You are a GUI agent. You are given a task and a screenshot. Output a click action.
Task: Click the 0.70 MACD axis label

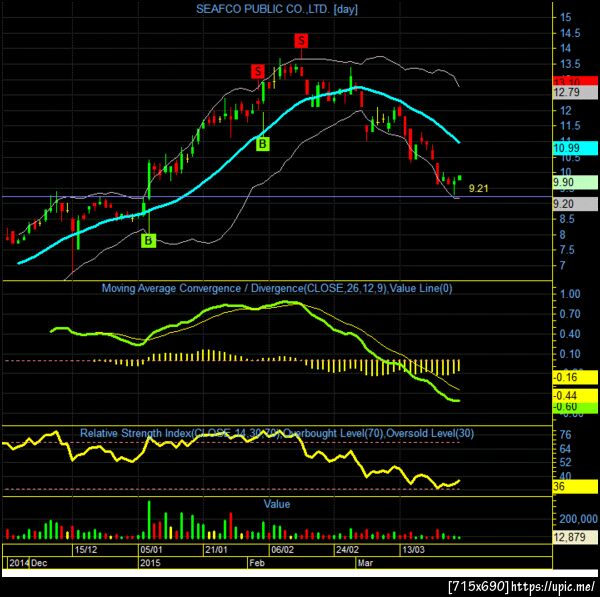tap(570, 314)
